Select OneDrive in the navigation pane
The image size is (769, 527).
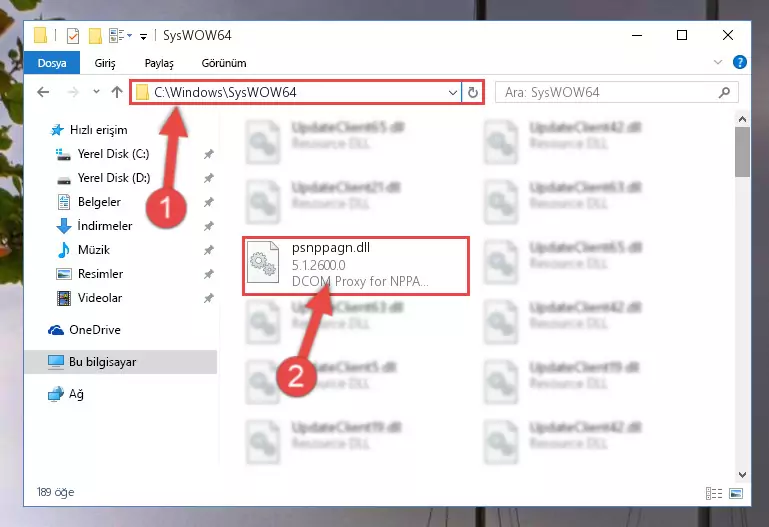pos(84,330)
